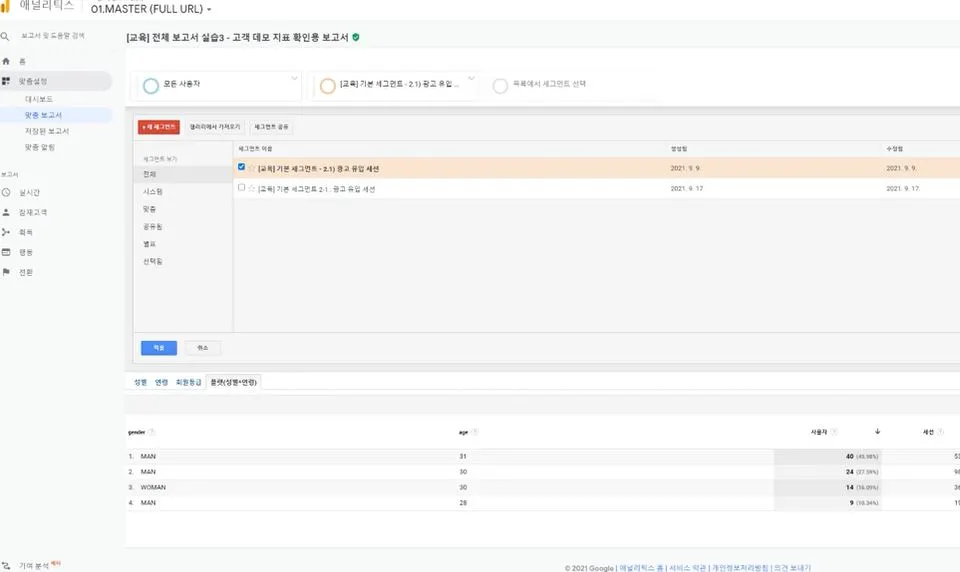The image size is (960, 572).
Task: Open the 전환 conversions flag icon
Action: (x=6, y=272)
